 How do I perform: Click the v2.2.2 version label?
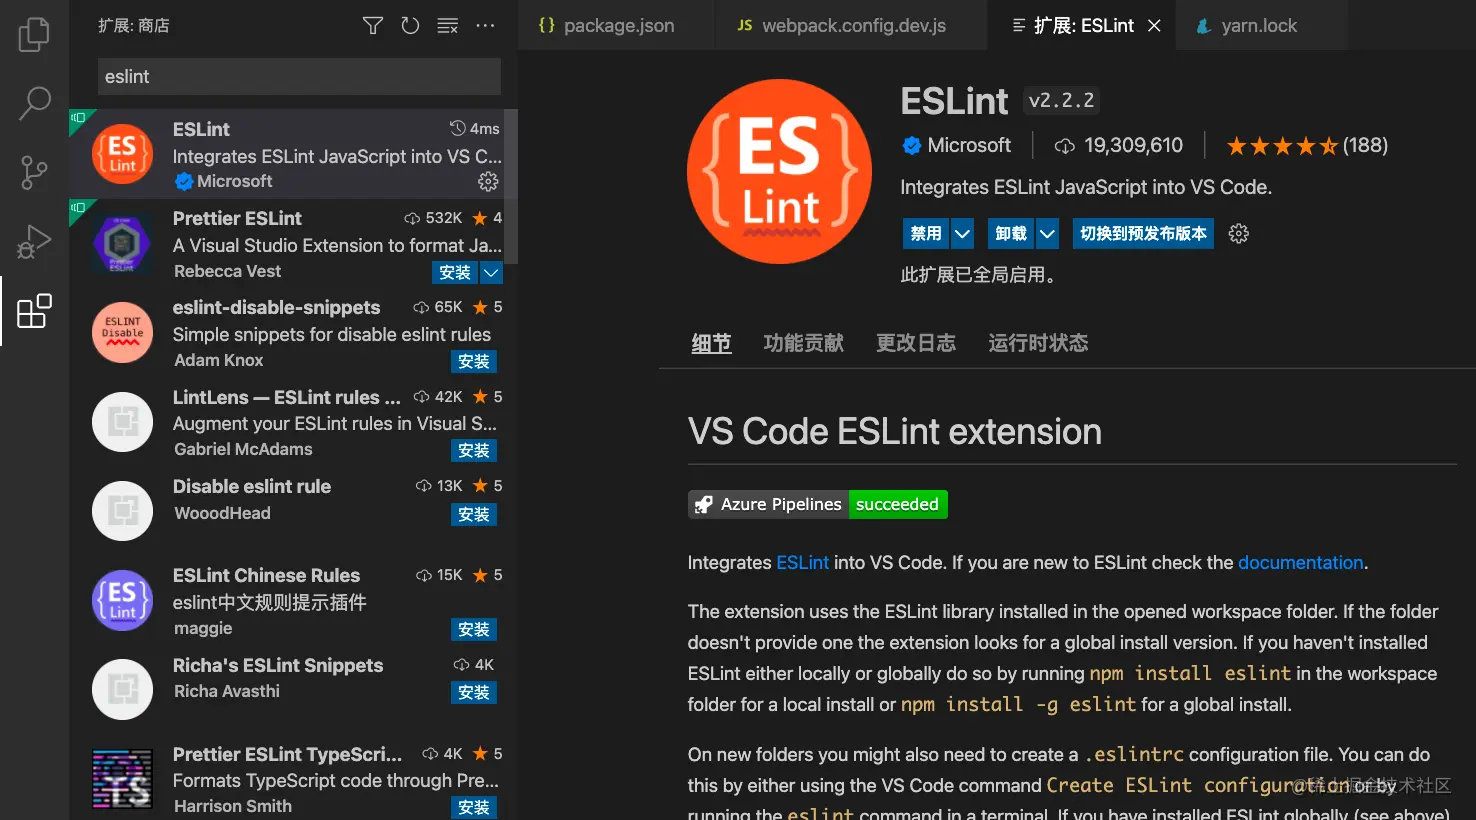(x=1062, y=100)
